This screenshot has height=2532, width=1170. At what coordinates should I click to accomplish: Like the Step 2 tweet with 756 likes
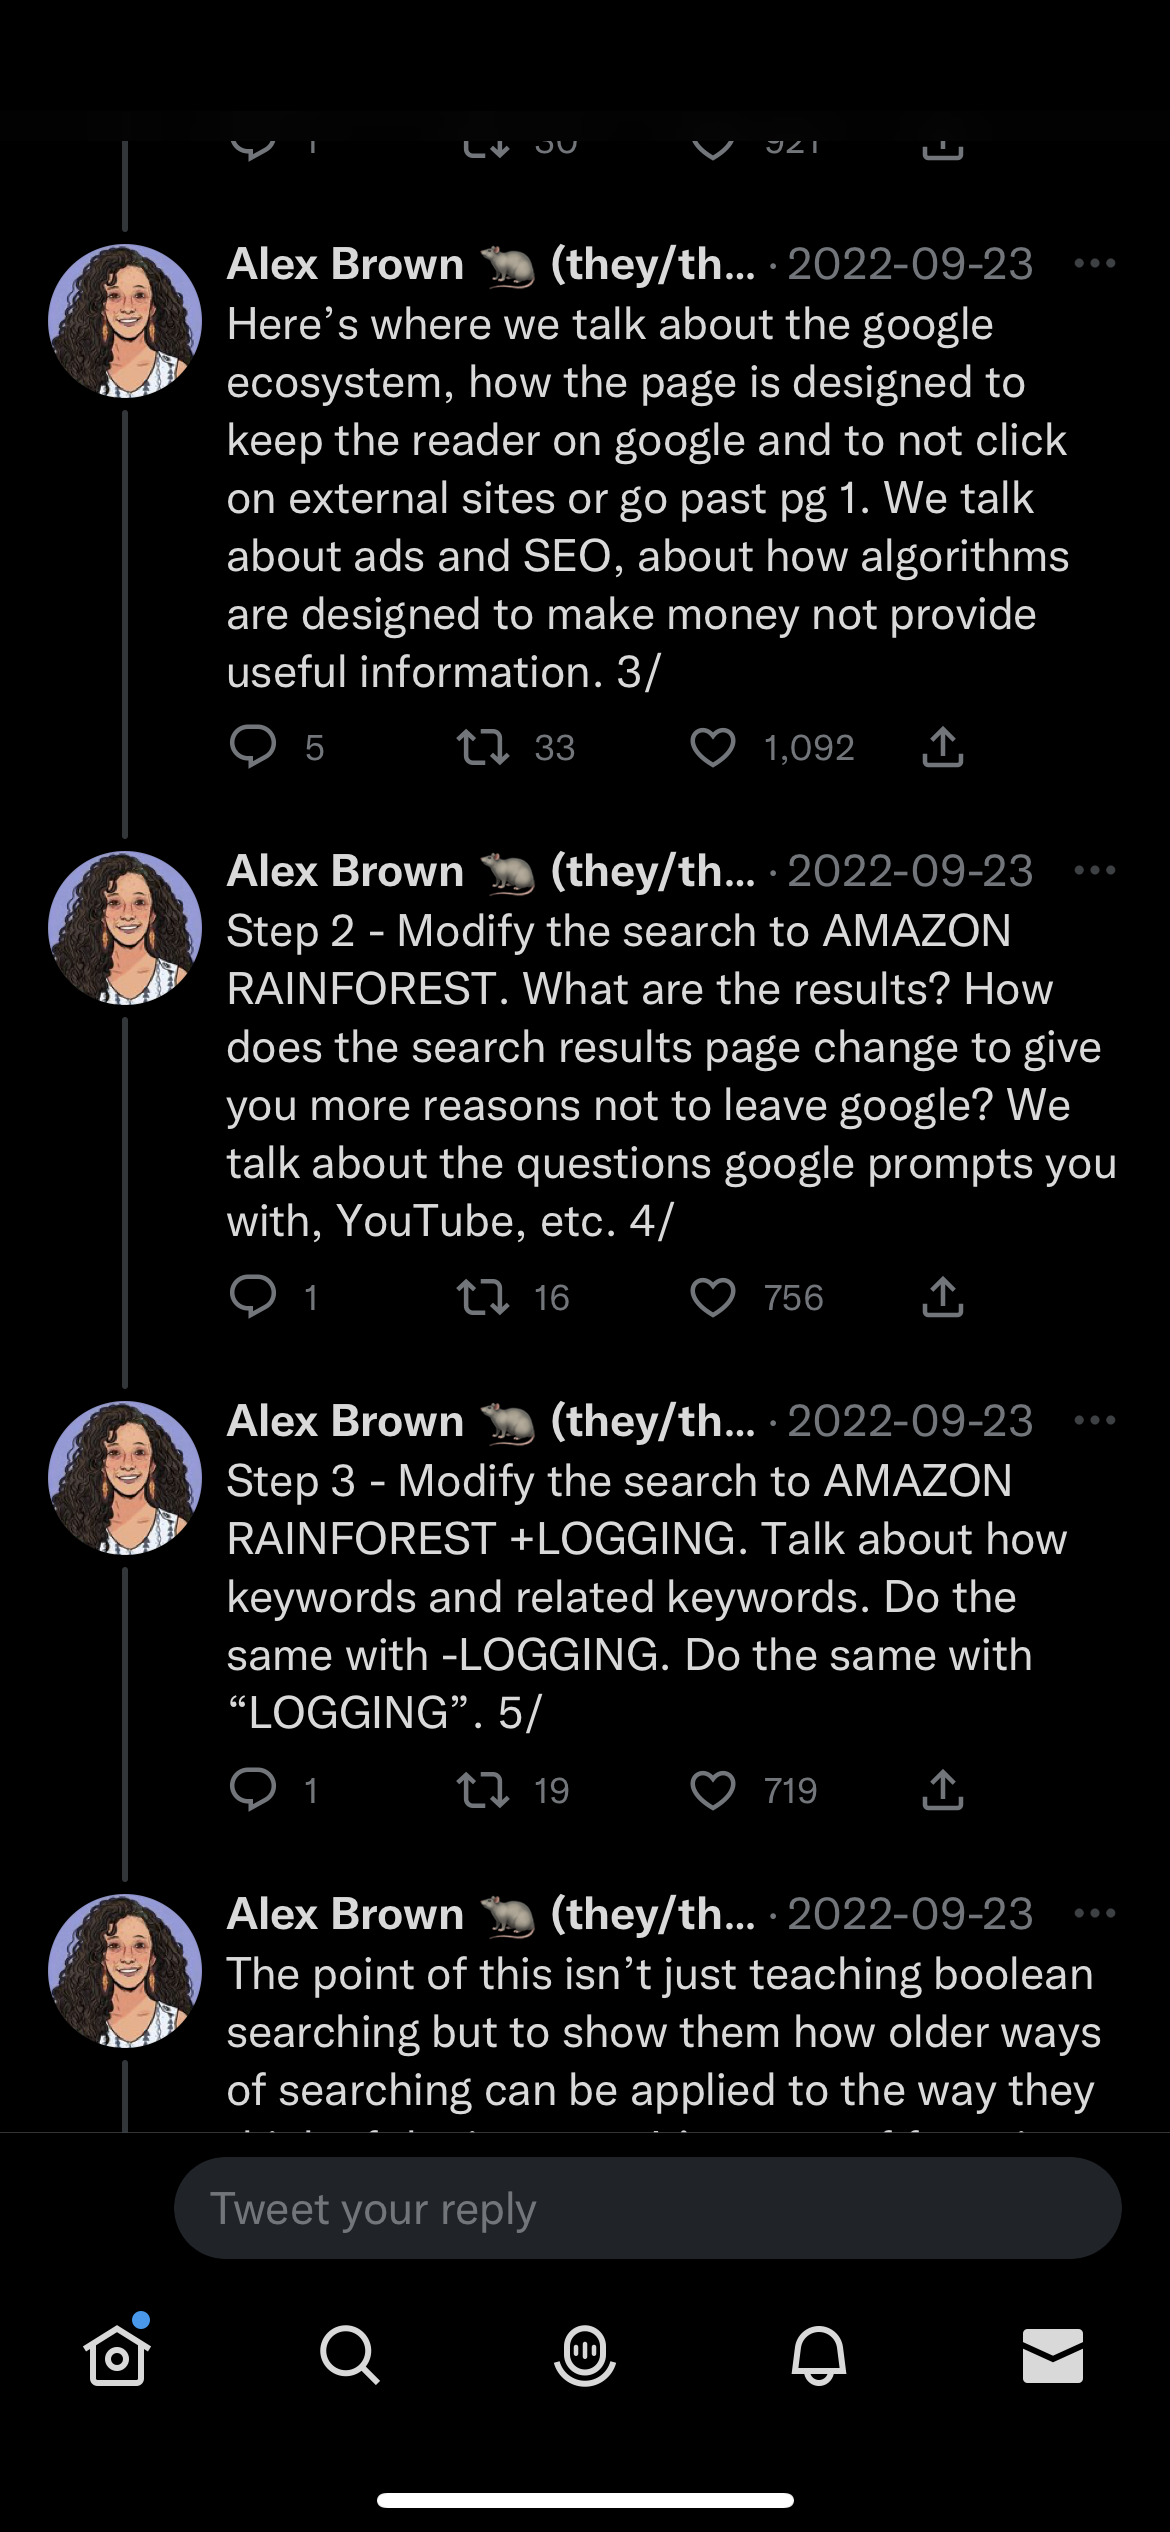point(713,1297)
